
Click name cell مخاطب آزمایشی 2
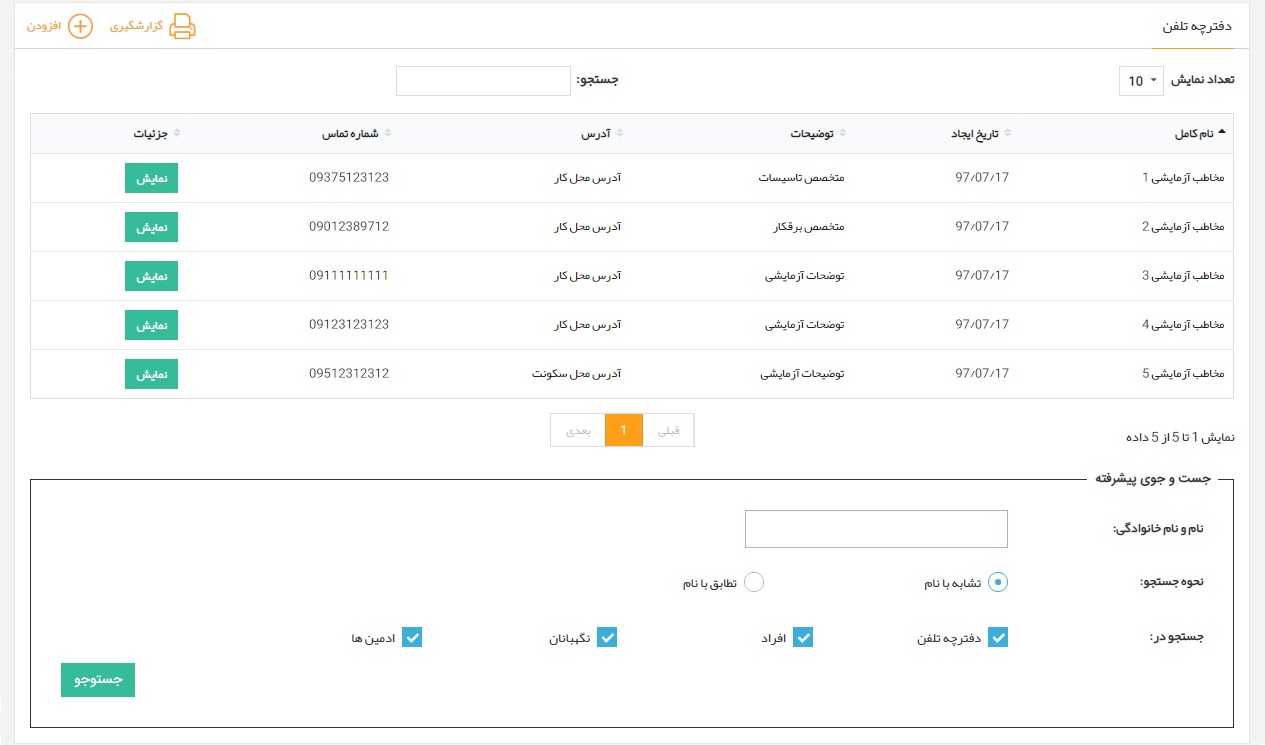(x=1183, y=227)
